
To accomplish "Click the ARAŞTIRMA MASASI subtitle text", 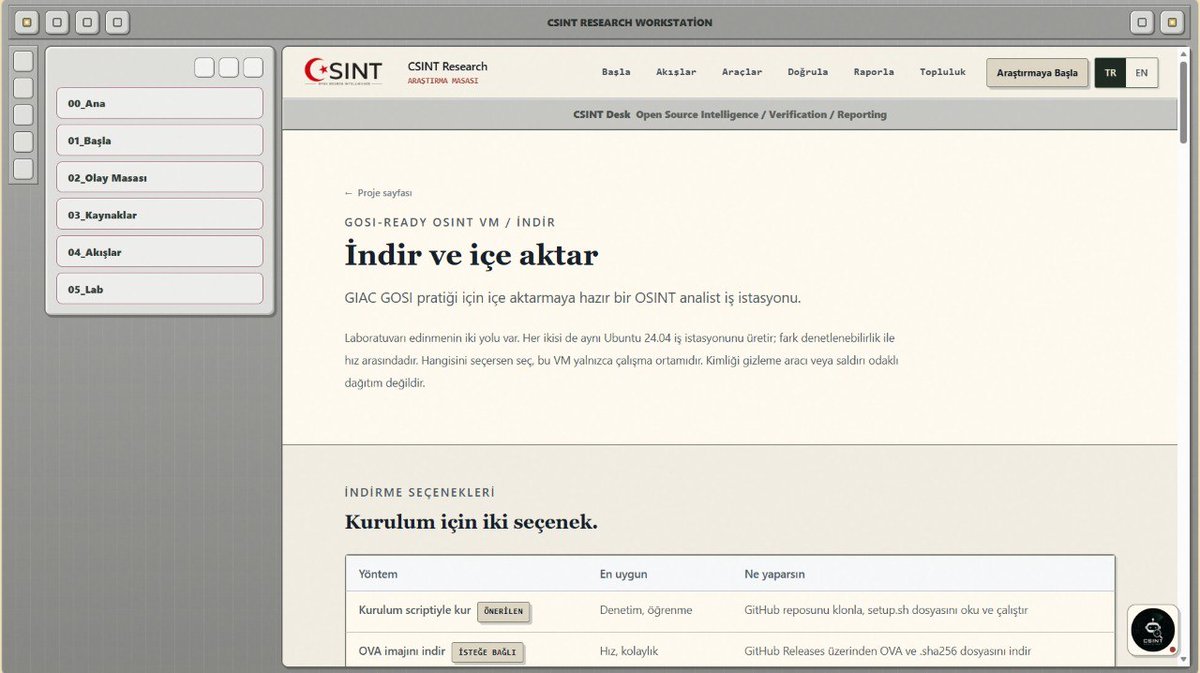I will pos(442,81).
